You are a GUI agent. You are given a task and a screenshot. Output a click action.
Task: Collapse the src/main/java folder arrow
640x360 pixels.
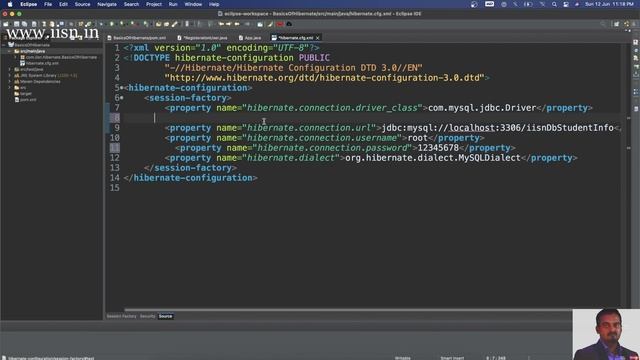pos(9,51)
